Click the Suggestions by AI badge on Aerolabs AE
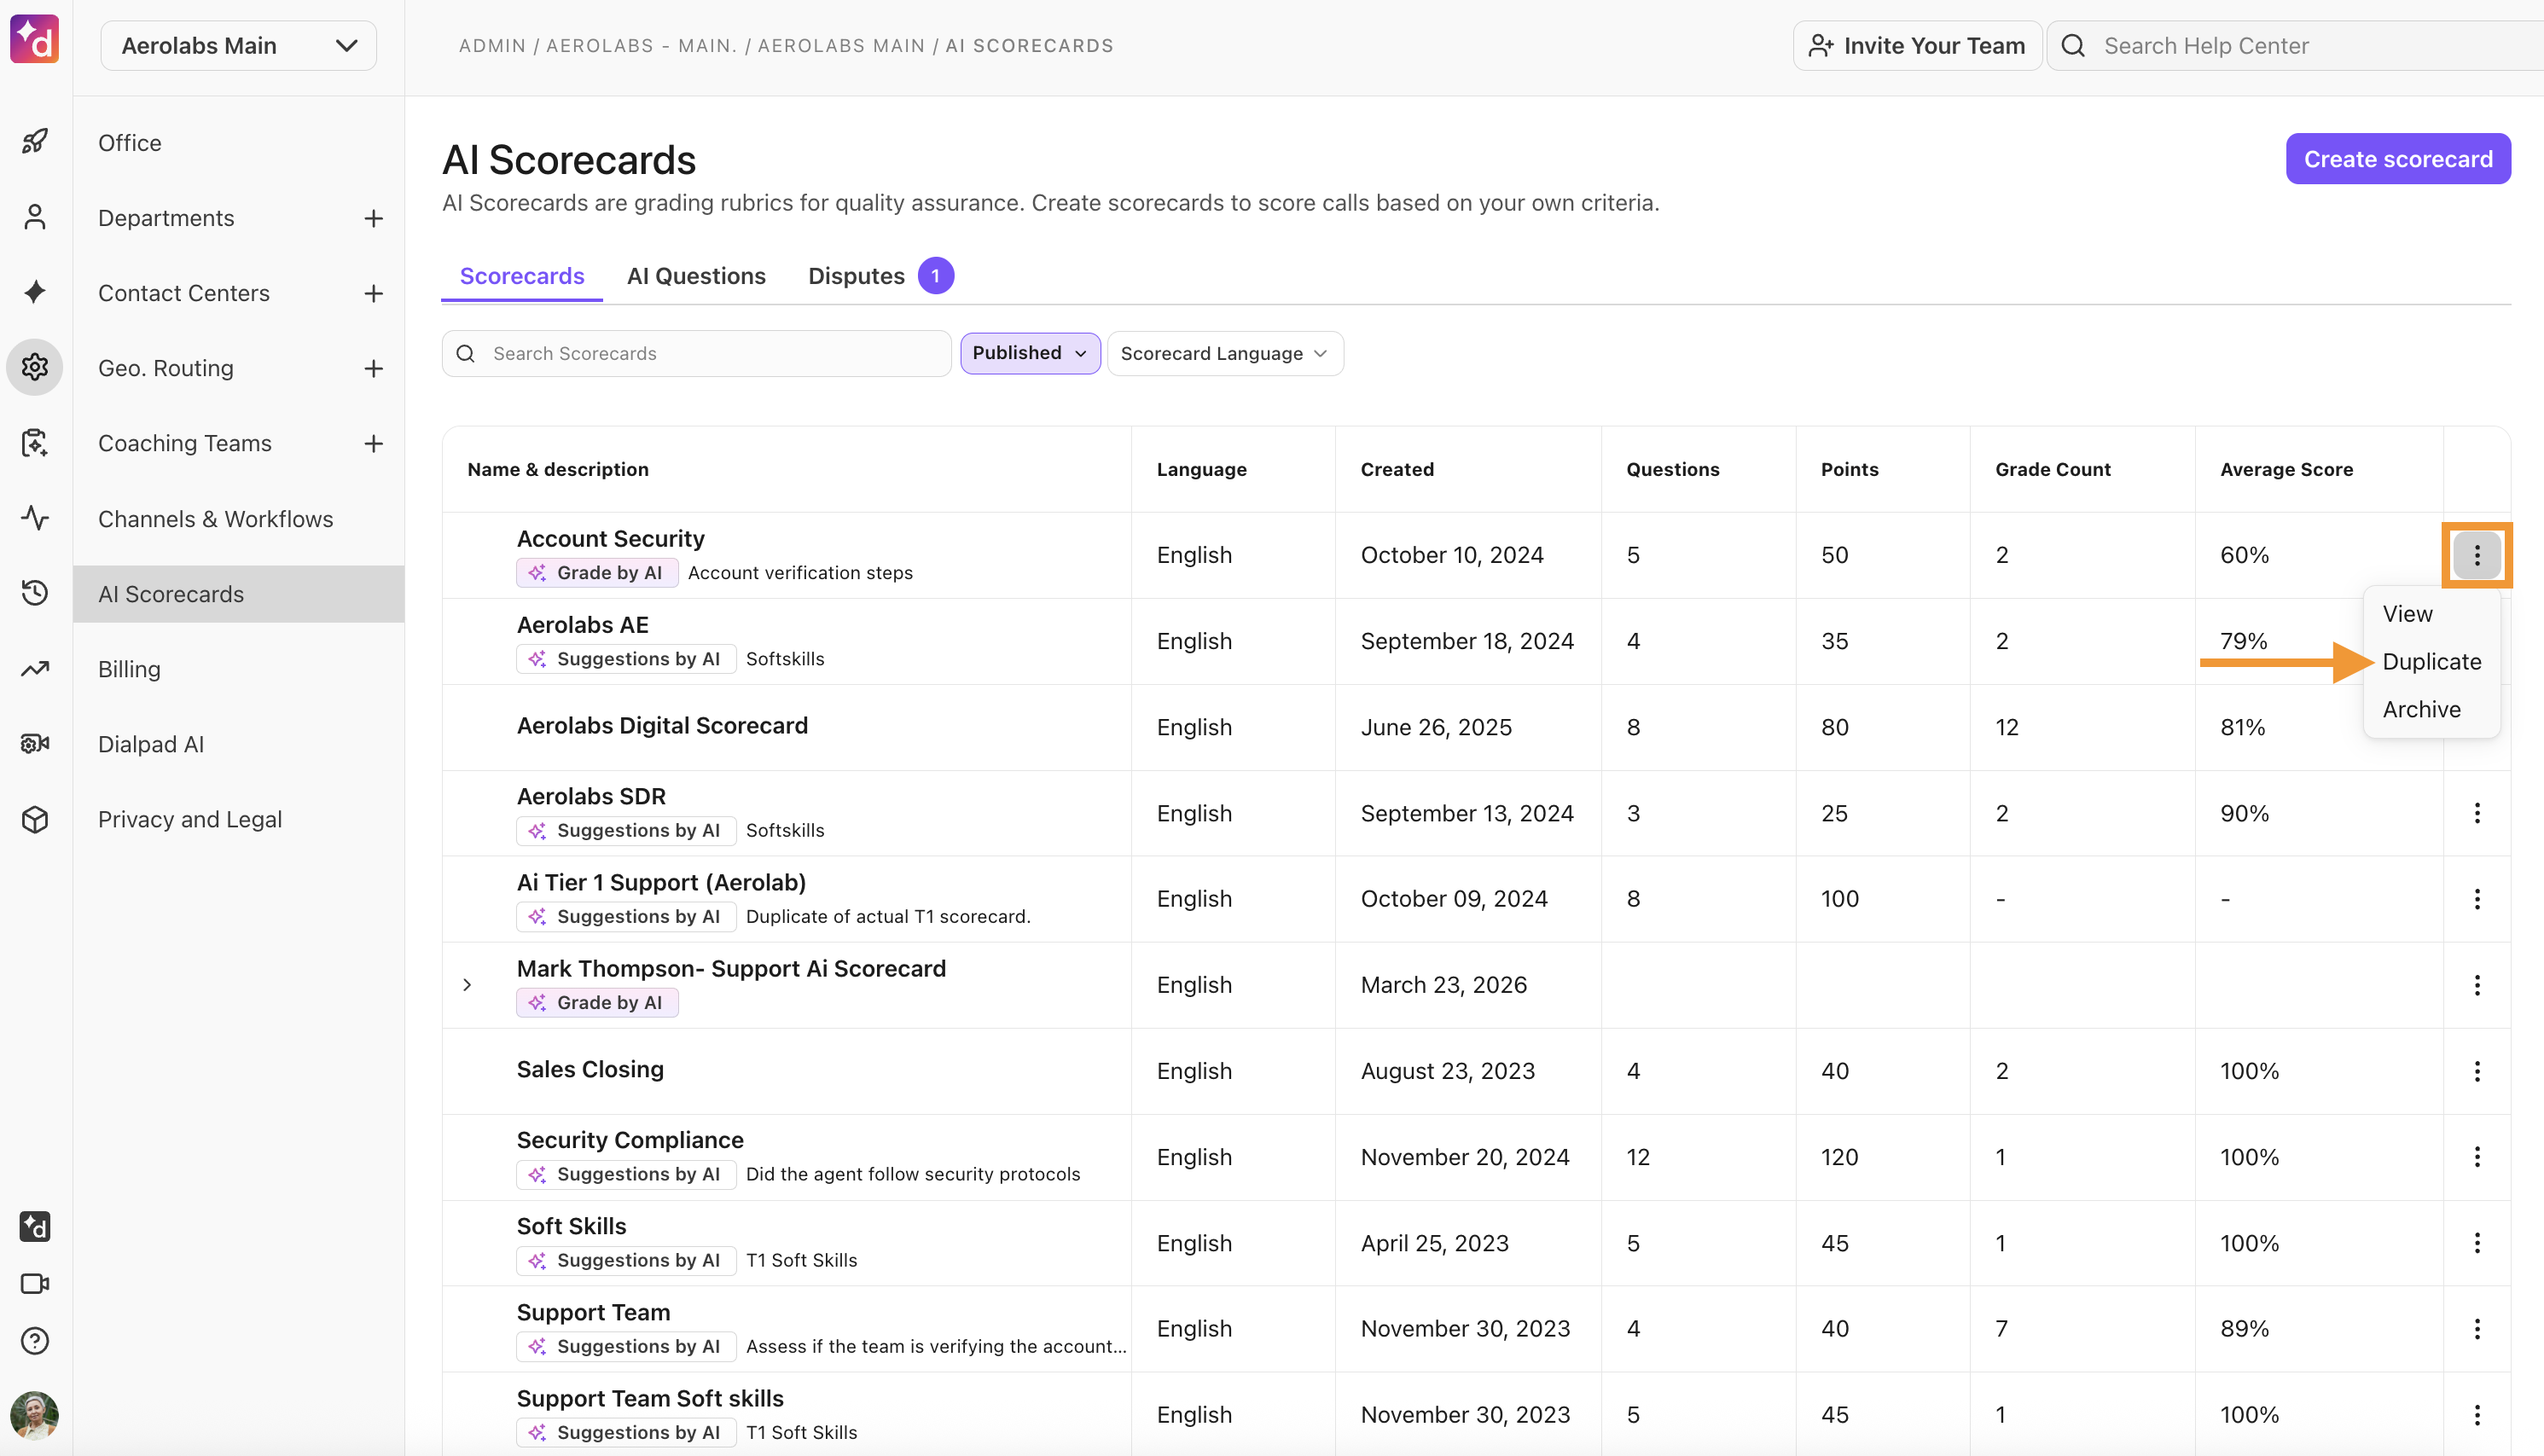Viewport: 2544px width, 1456px height. coord(627,659)
